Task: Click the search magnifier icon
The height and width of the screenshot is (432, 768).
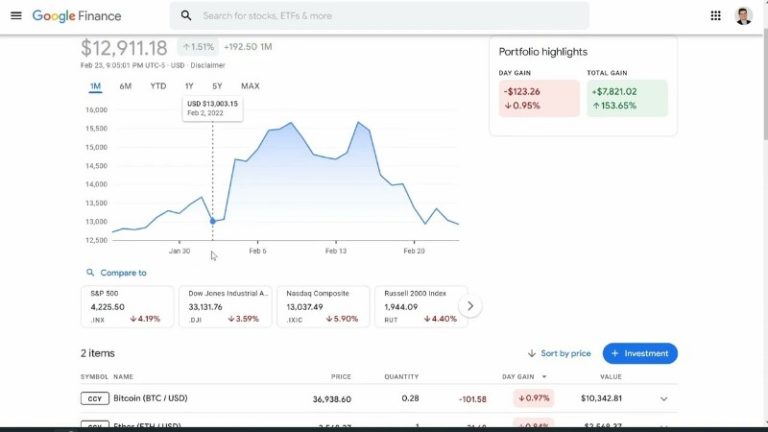Action: (x=186, y=16)
